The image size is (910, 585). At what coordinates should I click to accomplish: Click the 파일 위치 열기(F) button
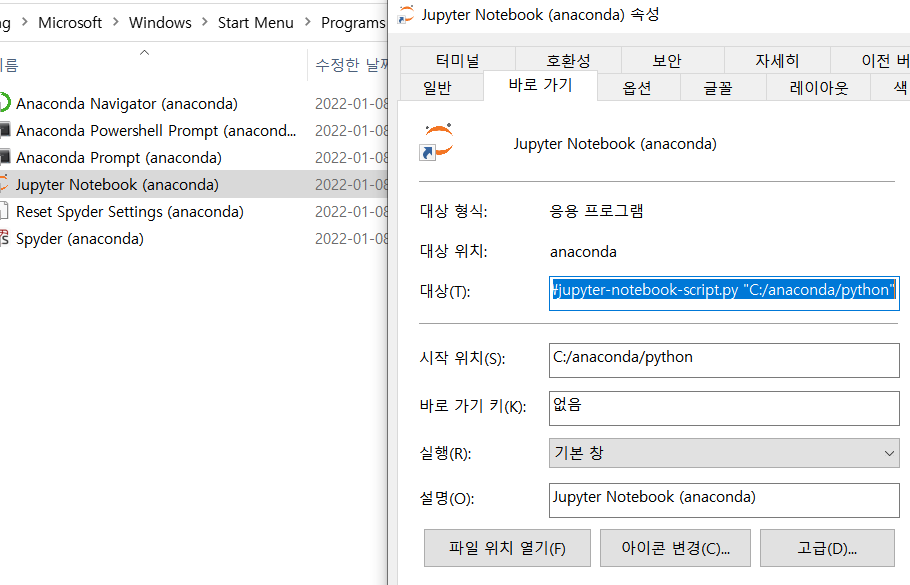(x=507, y=548)
